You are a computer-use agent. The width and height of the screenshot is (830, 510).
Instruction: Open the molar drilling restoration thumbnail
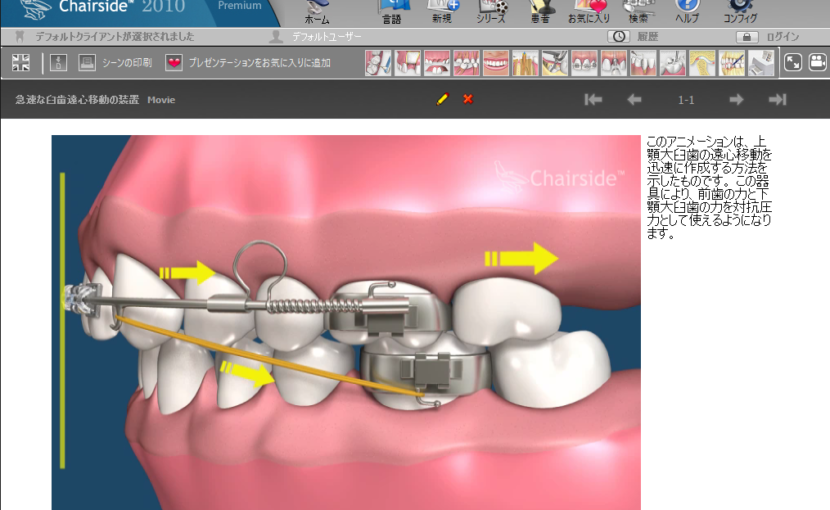pyautogui.click(x=673, y=63)
